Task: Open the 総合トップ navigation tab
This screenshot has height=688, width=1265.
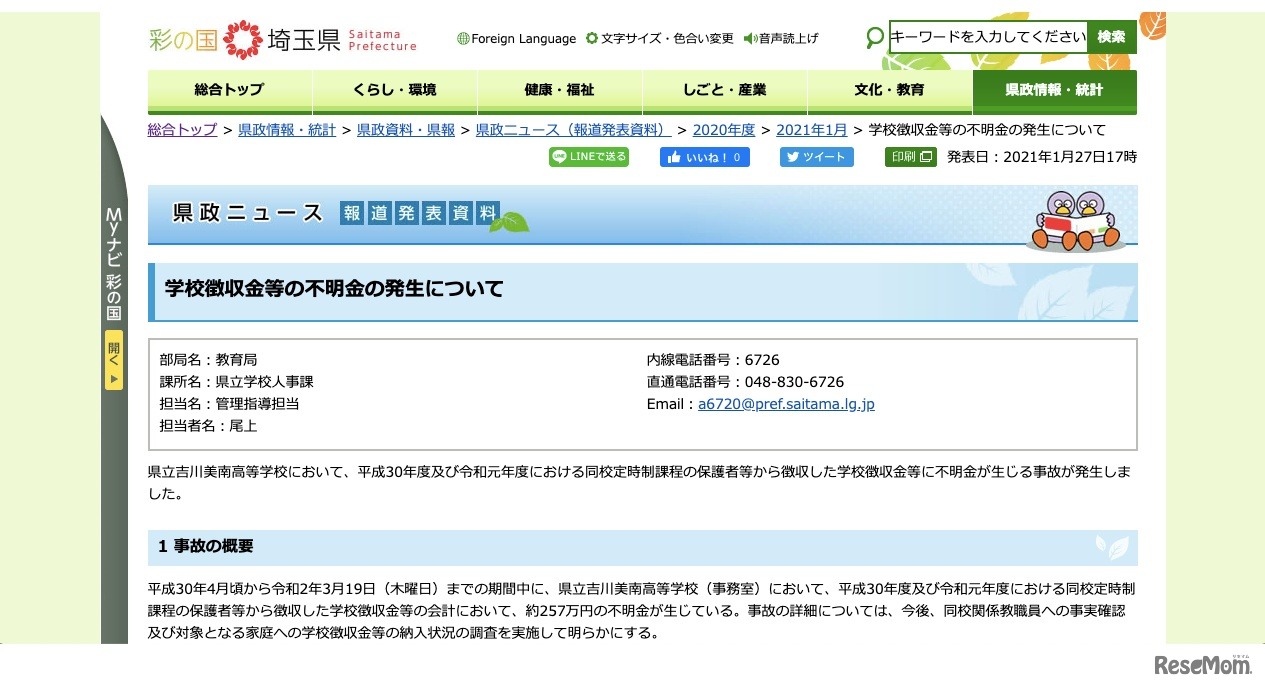Action: [x=230, y=90]
